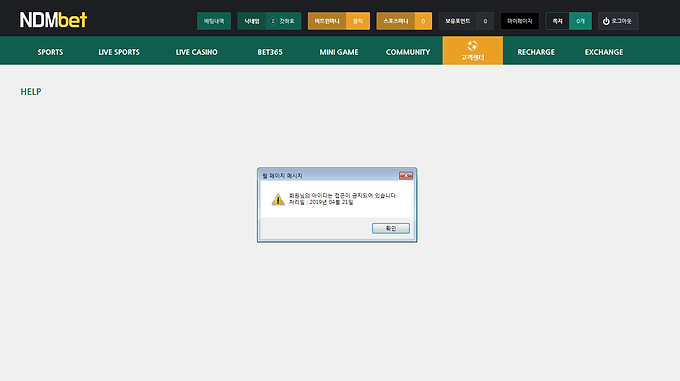Open 마이페이지 my page
The height and width of the screenshot is (381, 680).
tap(520, 21)
